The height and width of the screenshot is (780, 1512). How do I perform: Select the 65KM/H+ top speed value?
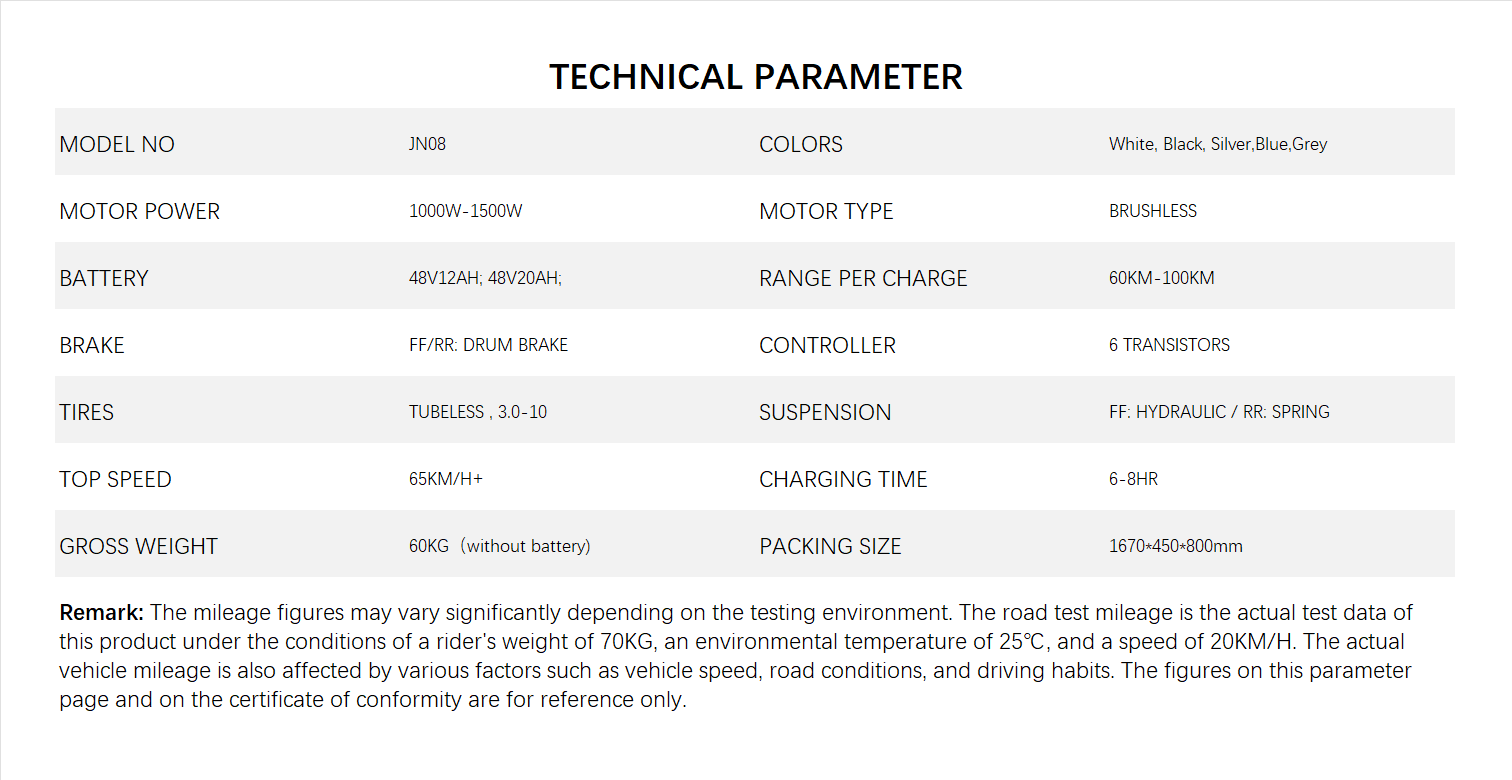point(446,479)
